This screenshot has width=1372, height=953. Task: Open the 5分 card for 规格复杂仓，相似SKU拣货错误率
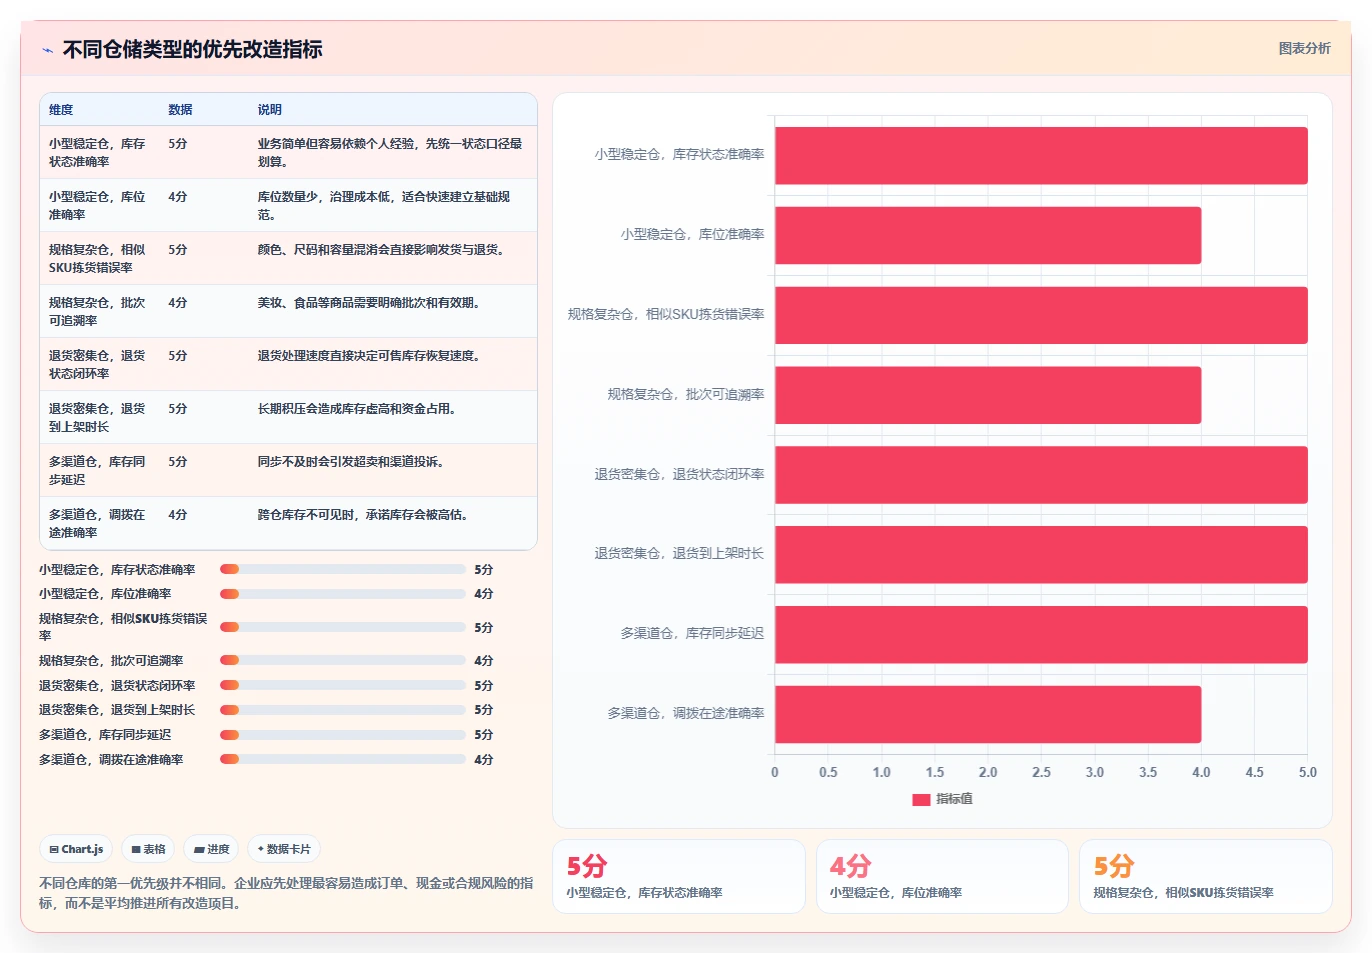click(x=1206, y=876)
